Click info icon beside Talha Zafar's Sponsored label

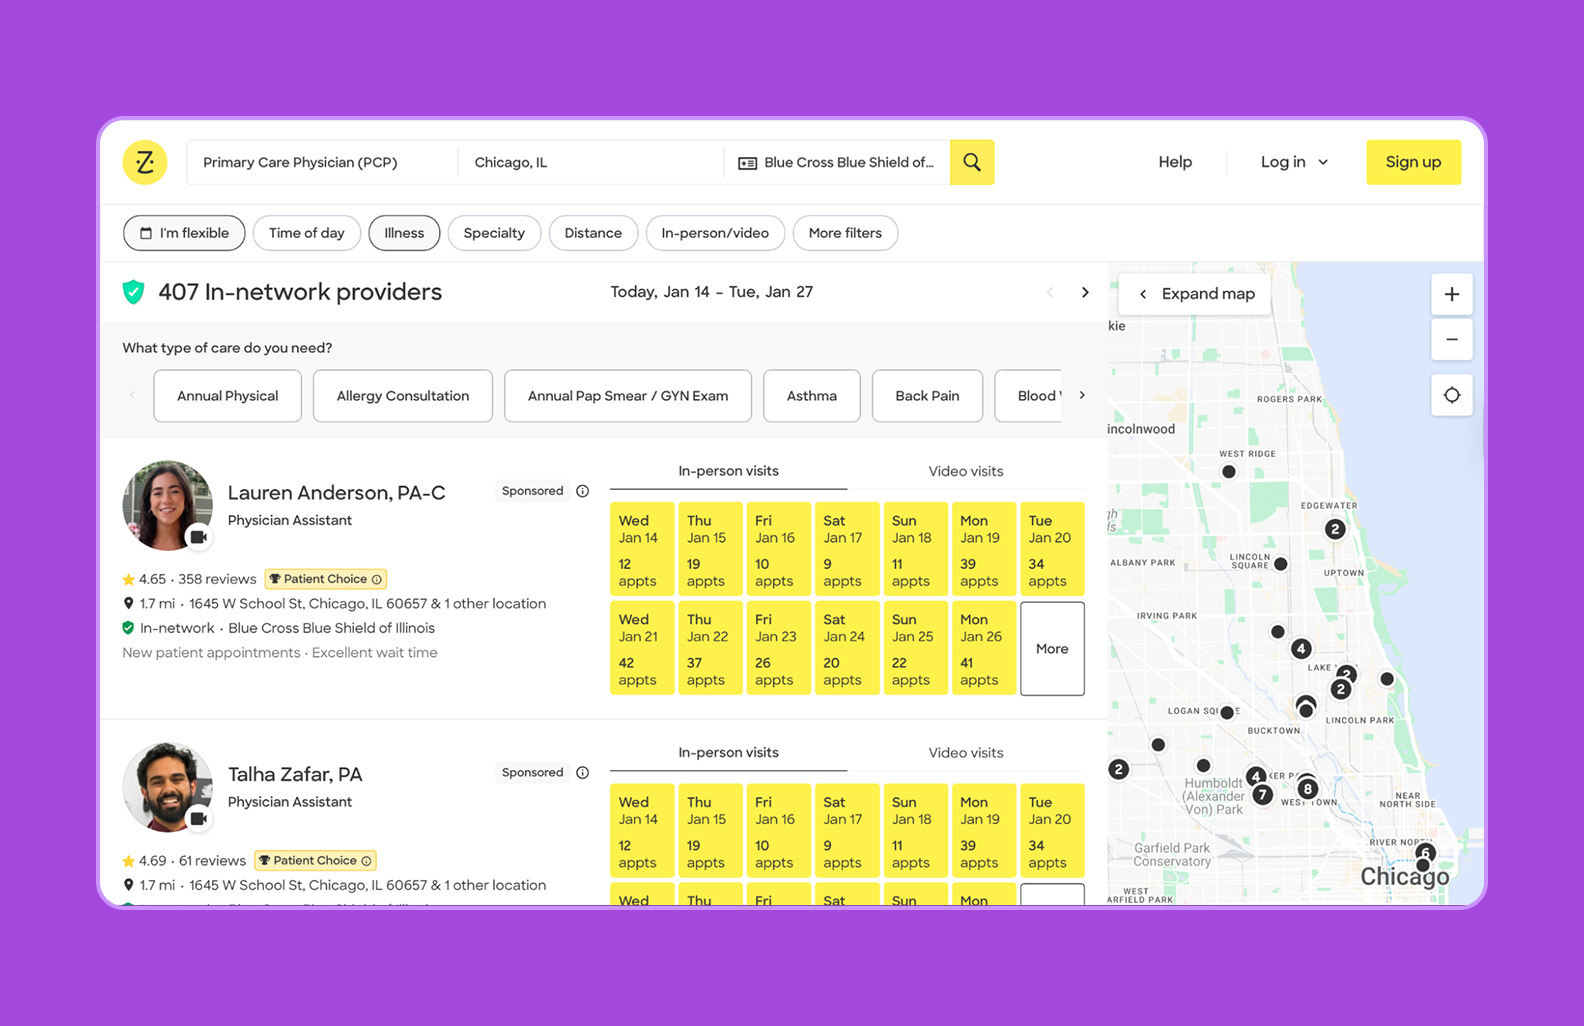[x=583, y=773]
